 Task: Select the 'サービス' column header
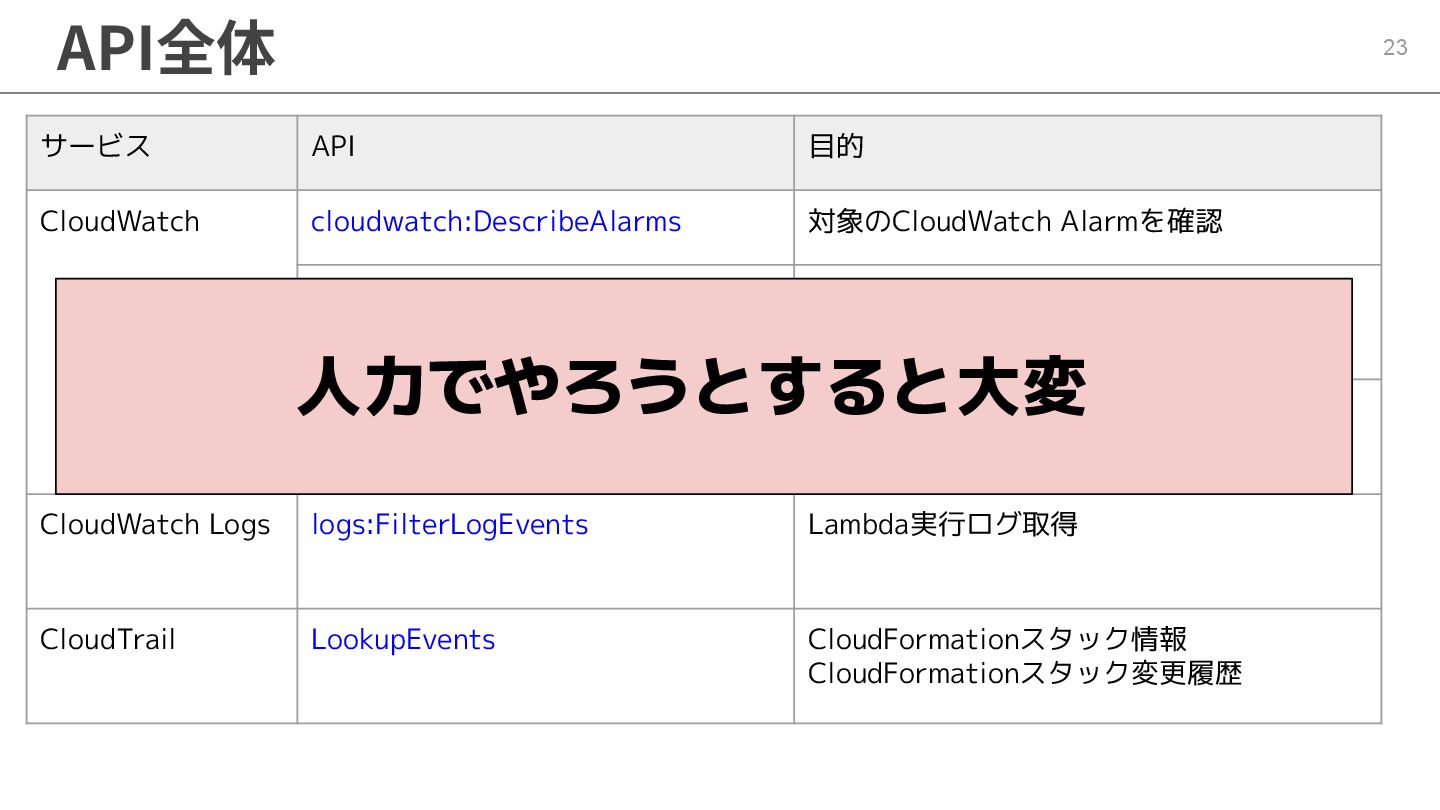coord(162,153)
